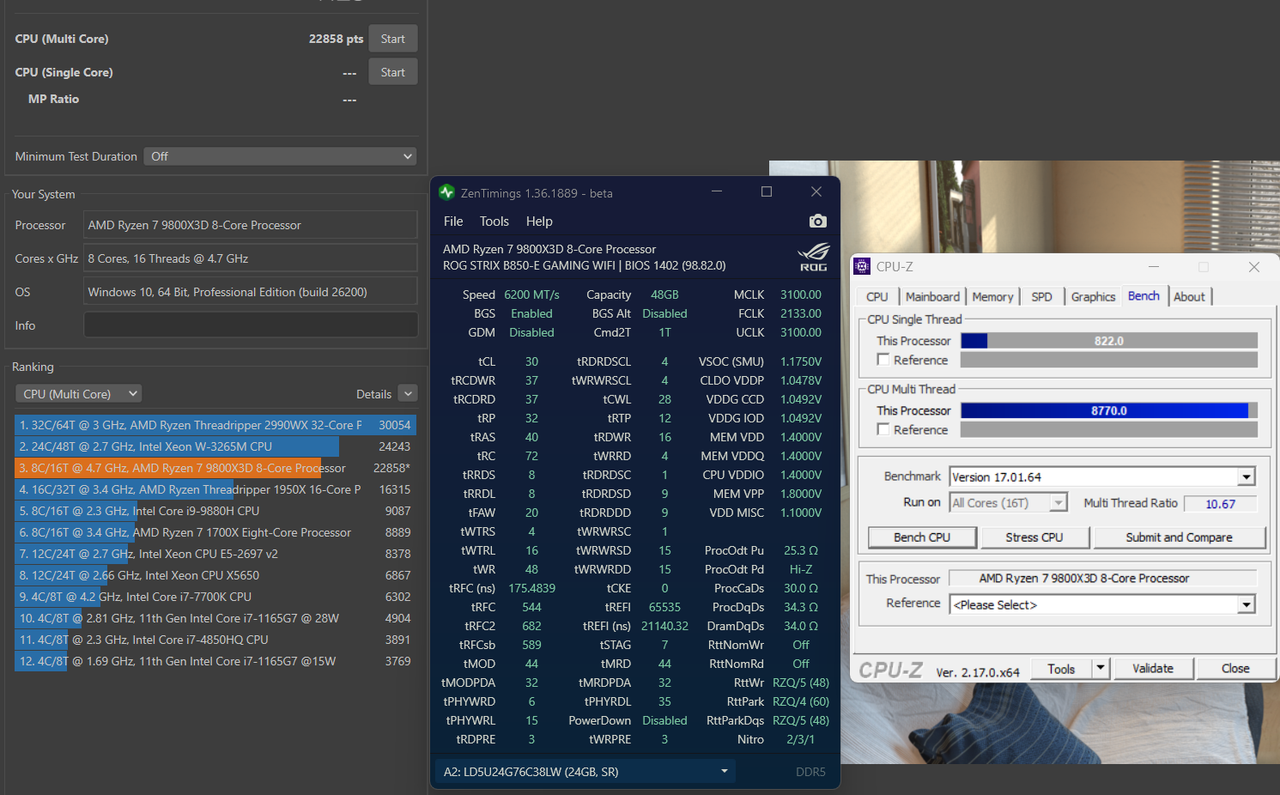This screenshot has width=1280, height=795.
Task: Click the CPU-Z processor name field
Action: click(1102, 579)
